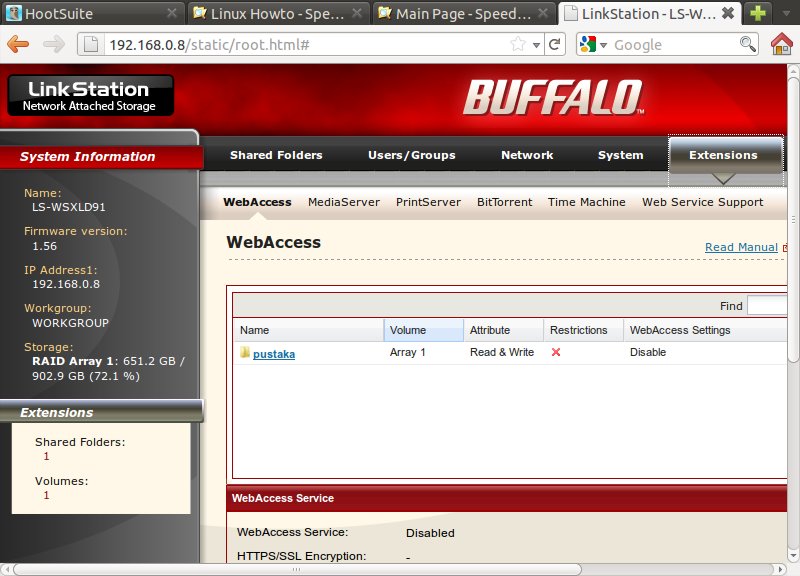This screenshot has width=800, height=576.
Task: Click the horizontal scrollbar thumb
Action: point(297,569)
